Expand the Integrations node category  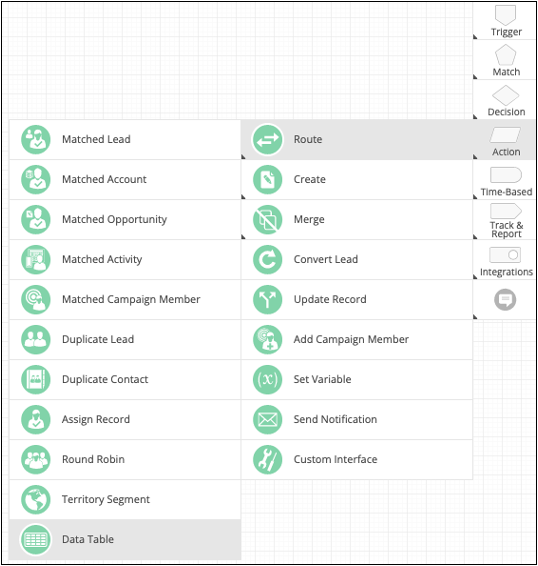(x=505, y=260)
